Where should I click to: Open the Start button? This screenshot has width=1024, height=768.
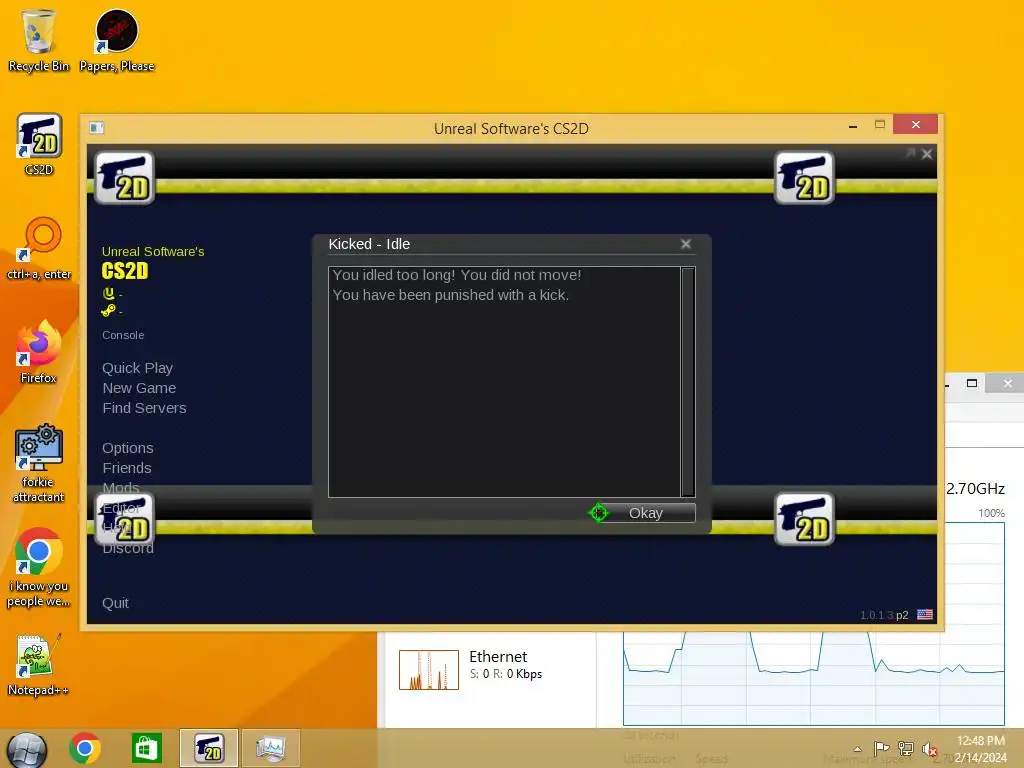[26, 750]
